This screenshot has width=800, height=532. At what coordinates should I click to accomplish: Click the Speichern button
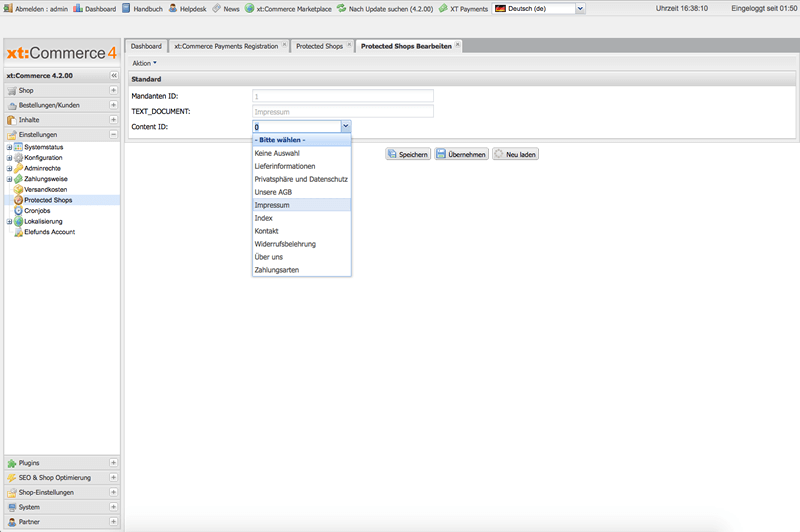click(408, 154)
